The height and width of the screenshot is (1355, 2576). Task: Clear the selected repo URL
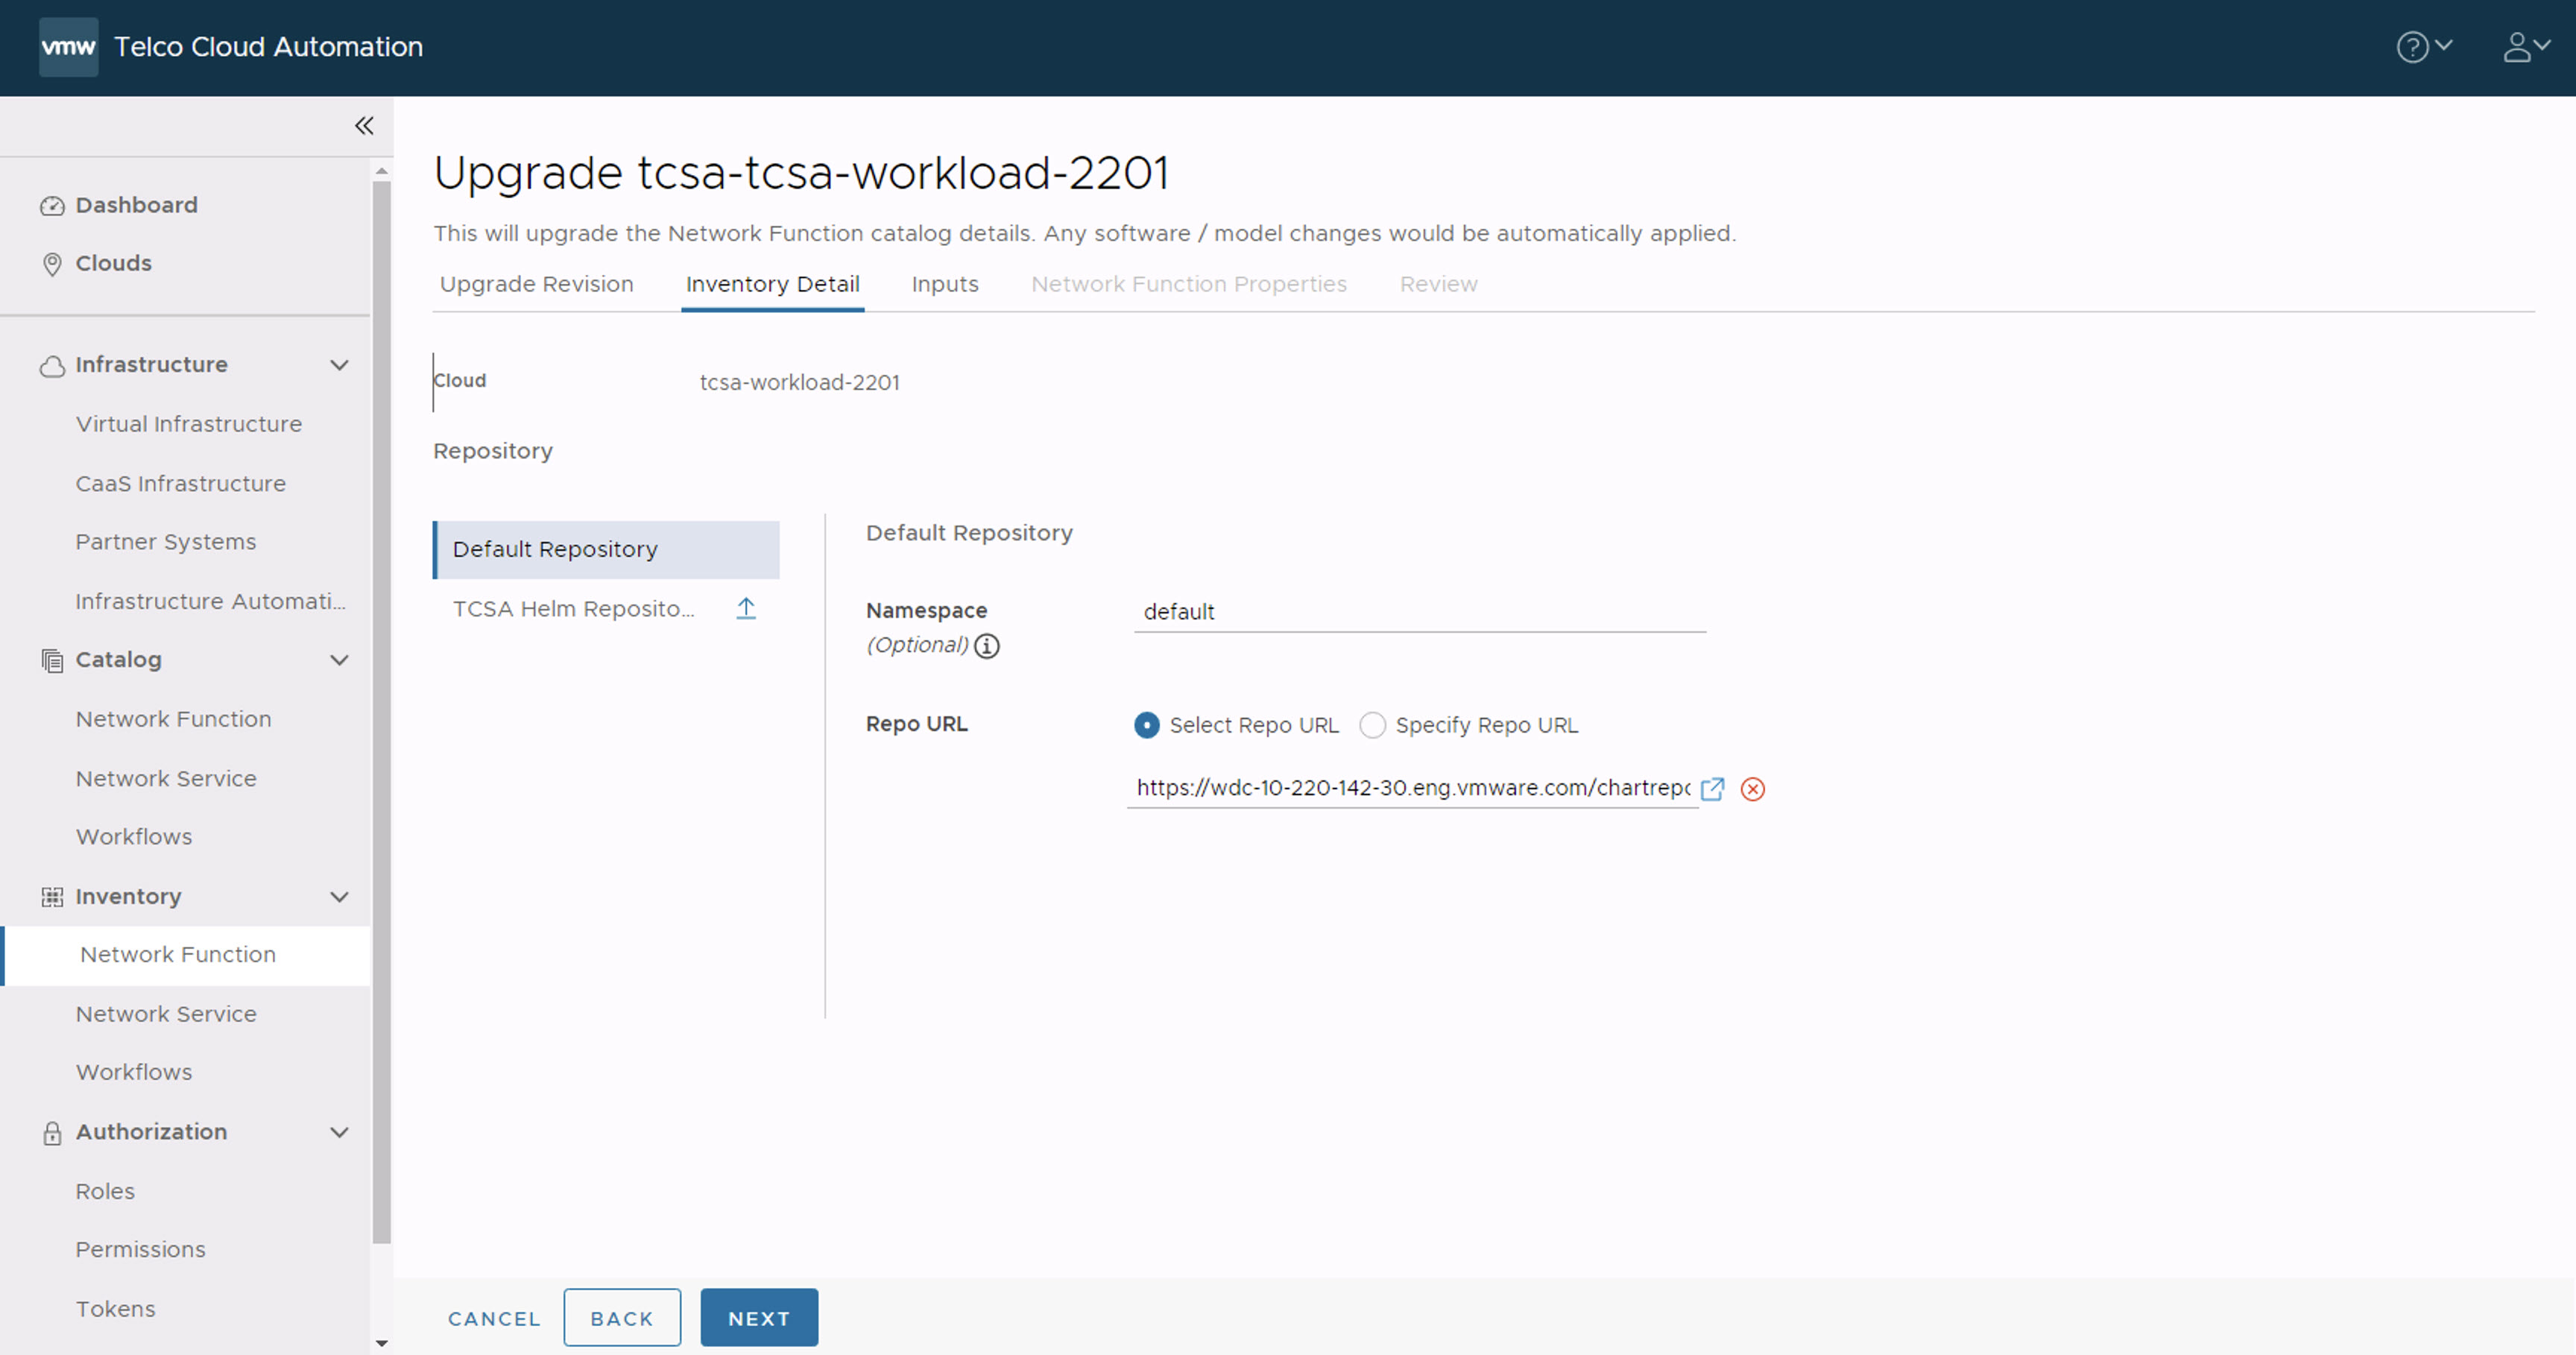click(1753, 789)
